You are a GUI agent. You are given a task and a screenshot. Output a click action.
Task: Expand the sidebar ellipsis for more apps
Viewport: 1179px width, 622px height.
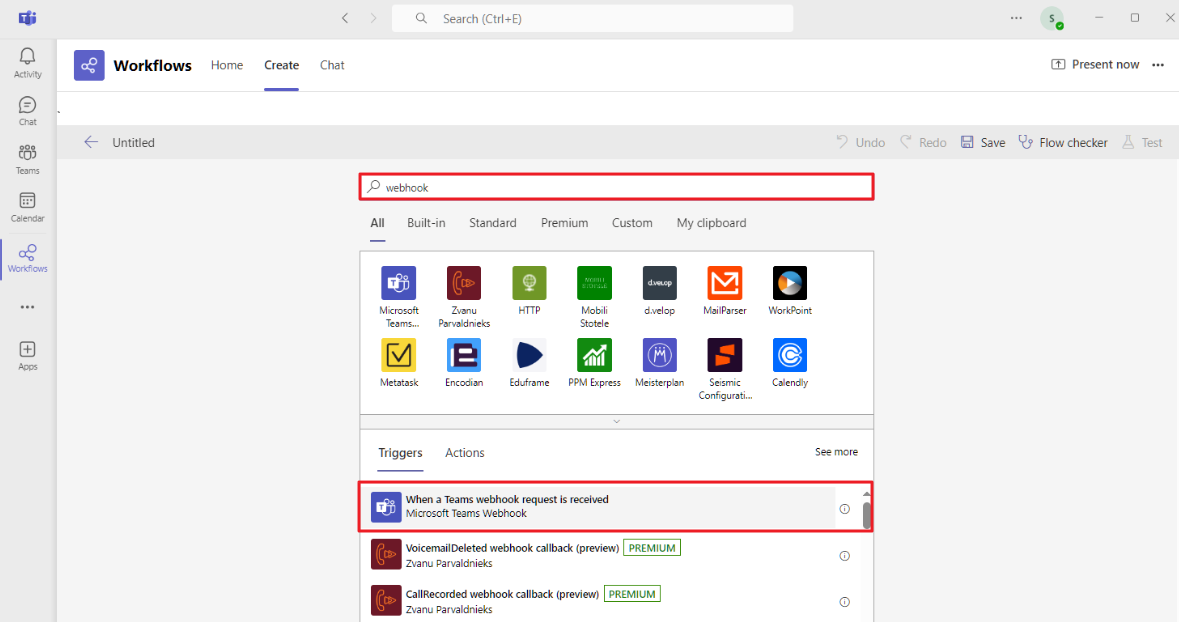27,307
